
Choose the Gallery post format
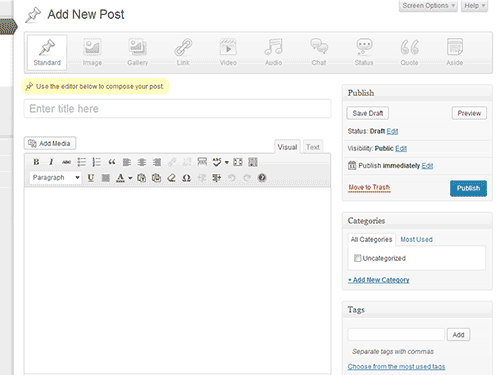click(137, 52)
